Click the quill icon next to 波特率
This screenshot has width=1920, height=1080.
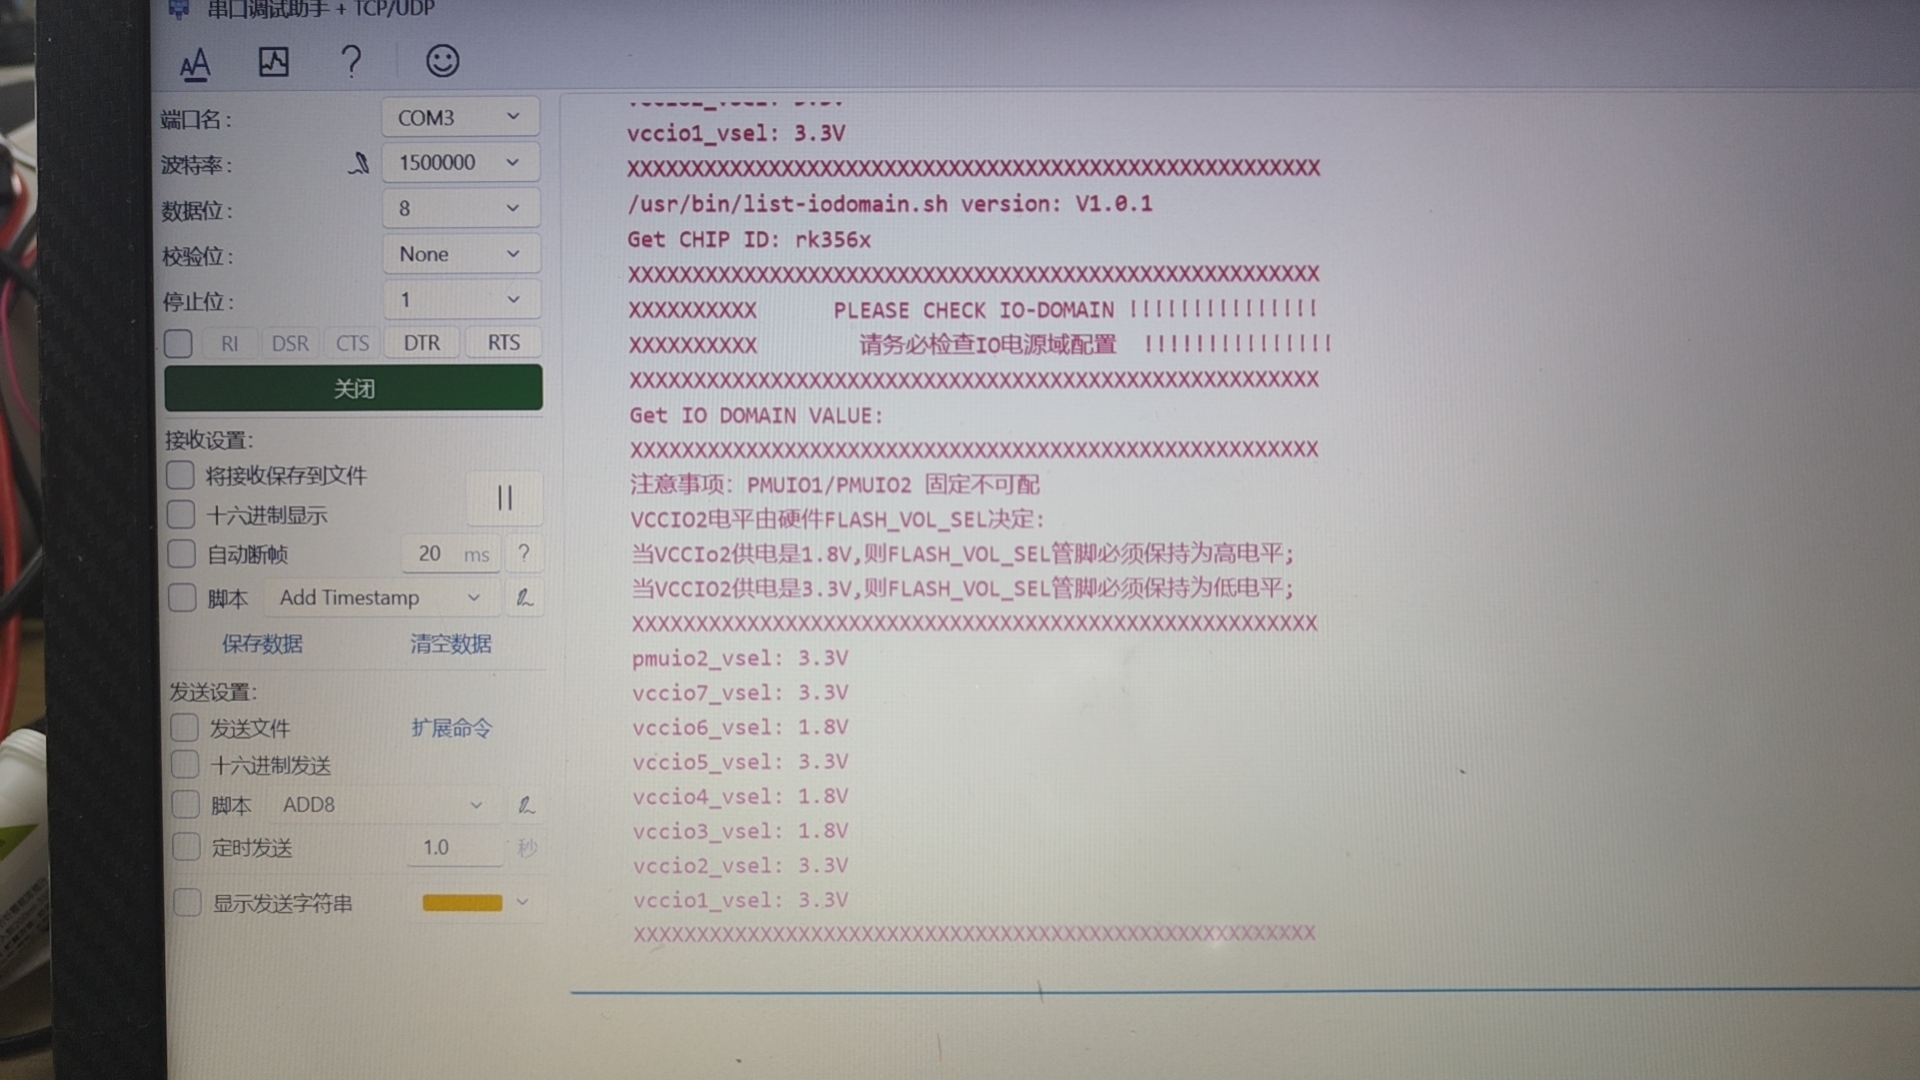(359, 163)
